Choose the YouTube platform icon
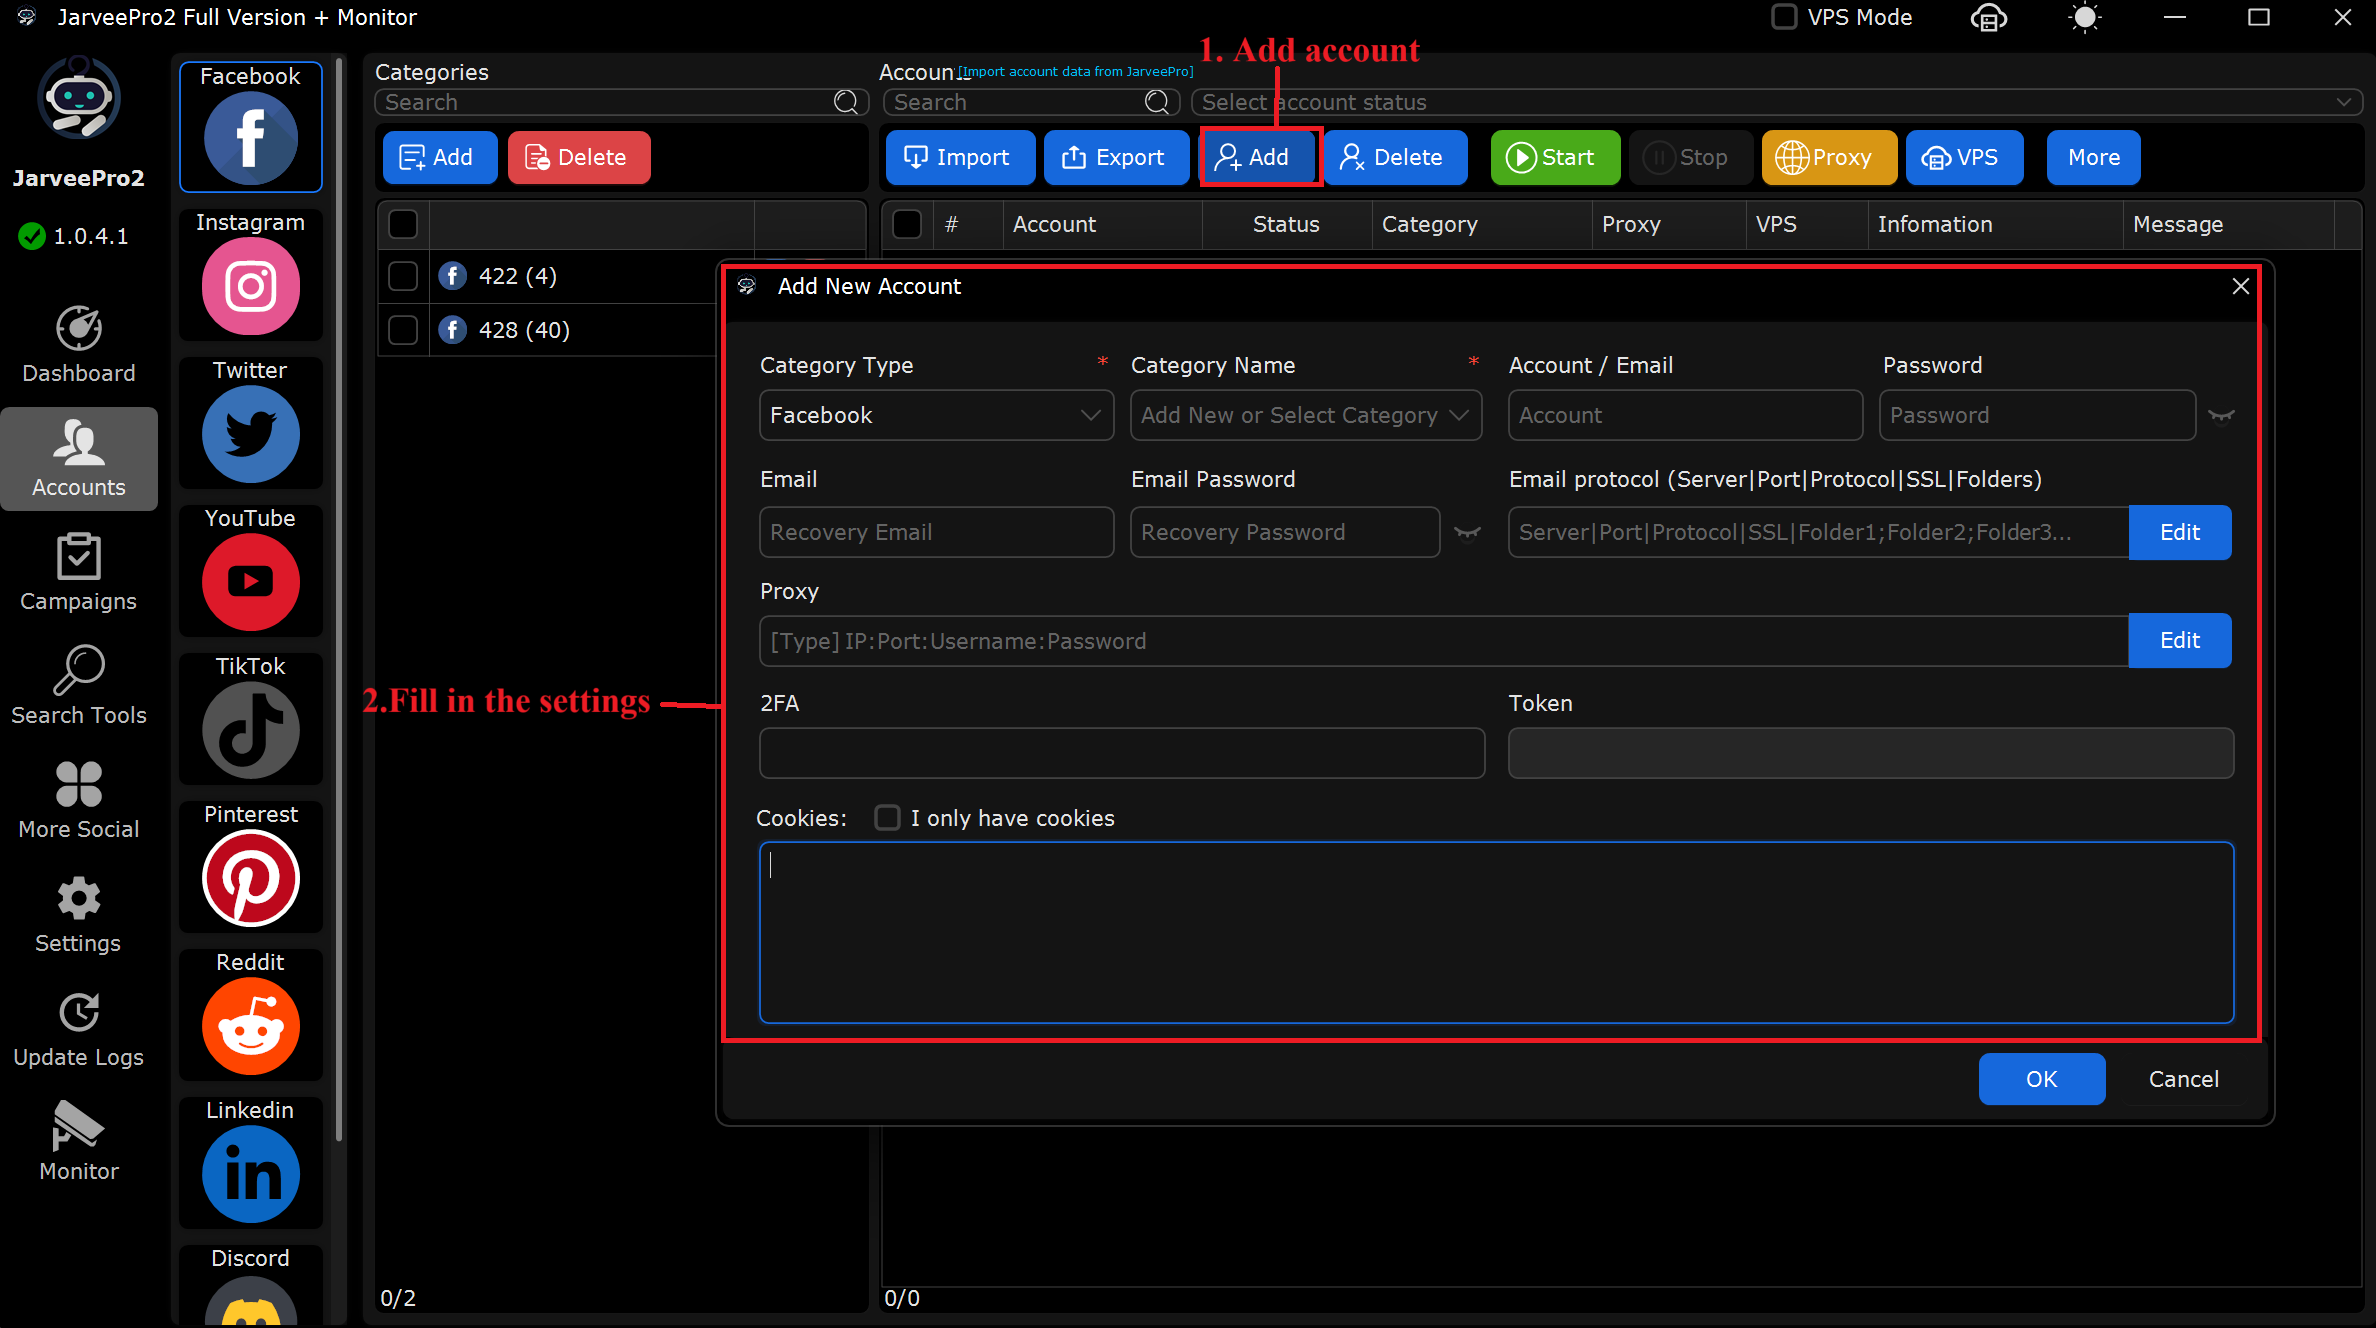Viewport: 2376px width, 1328px height. pos(250,582)
